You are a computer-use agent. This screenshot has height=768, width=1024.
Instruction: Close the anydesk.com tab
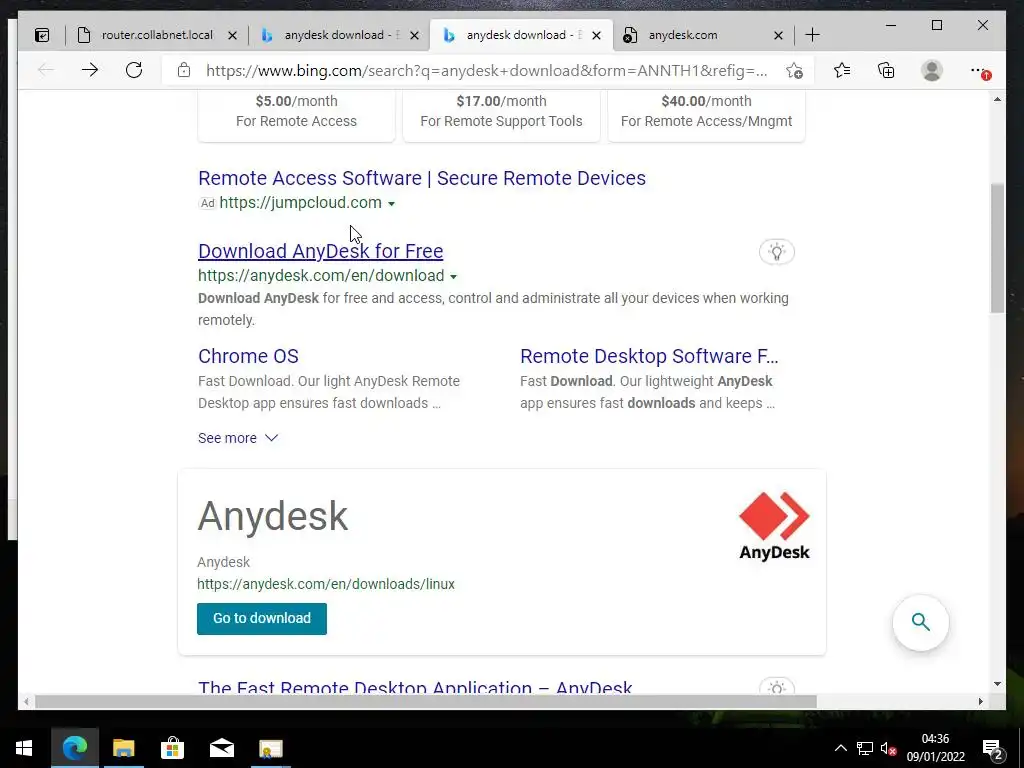pyautogui.click(x=778, y=36)
